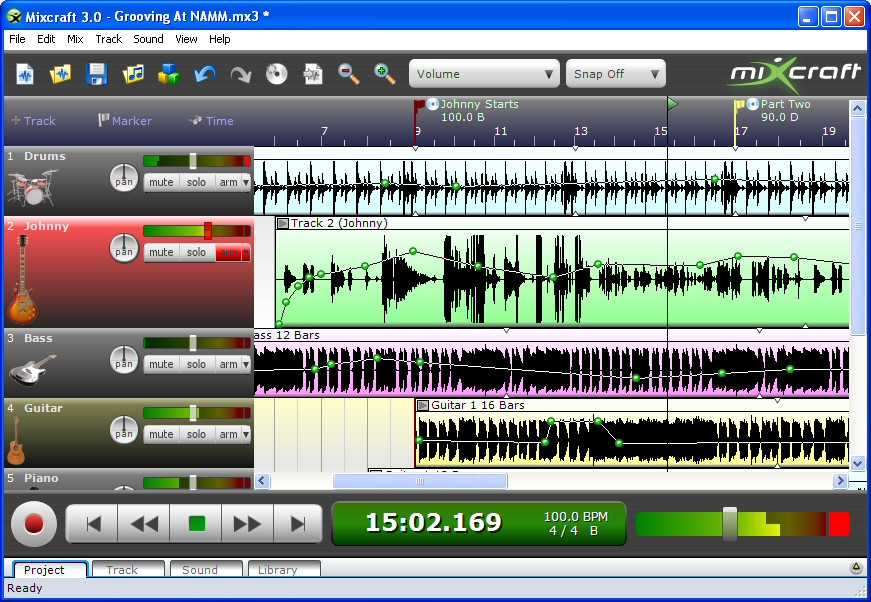The image size is (871, 602).
Task: Click the Redo arrow icon
Action: 241,74
